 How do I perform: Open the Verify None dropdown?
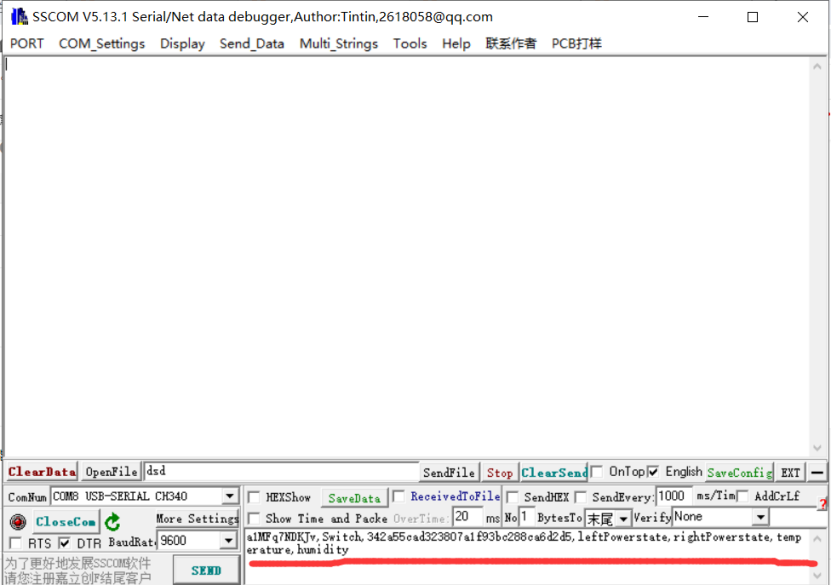[x=761, y=517]
